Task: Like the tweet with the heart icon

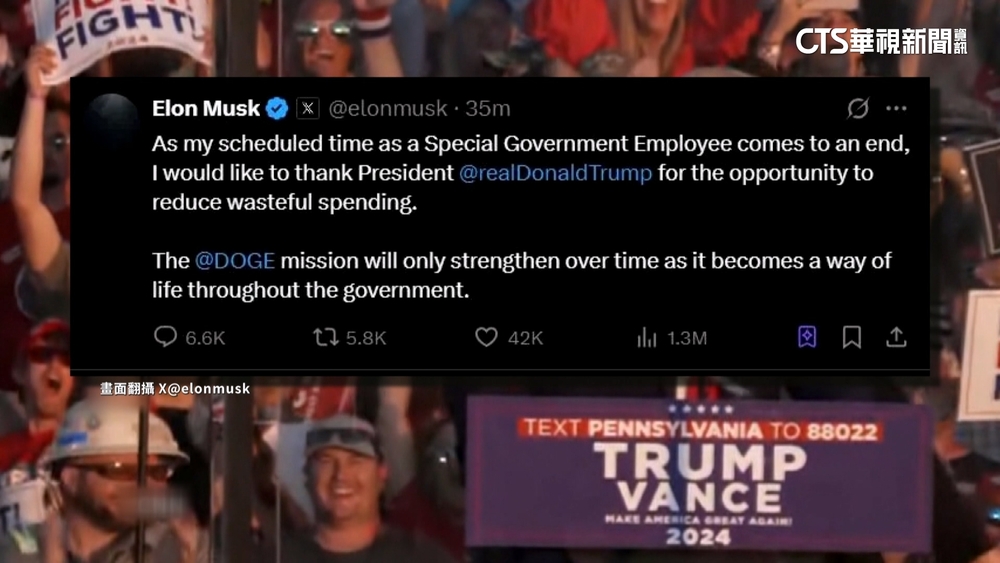Action: click(x=486, y=337)
